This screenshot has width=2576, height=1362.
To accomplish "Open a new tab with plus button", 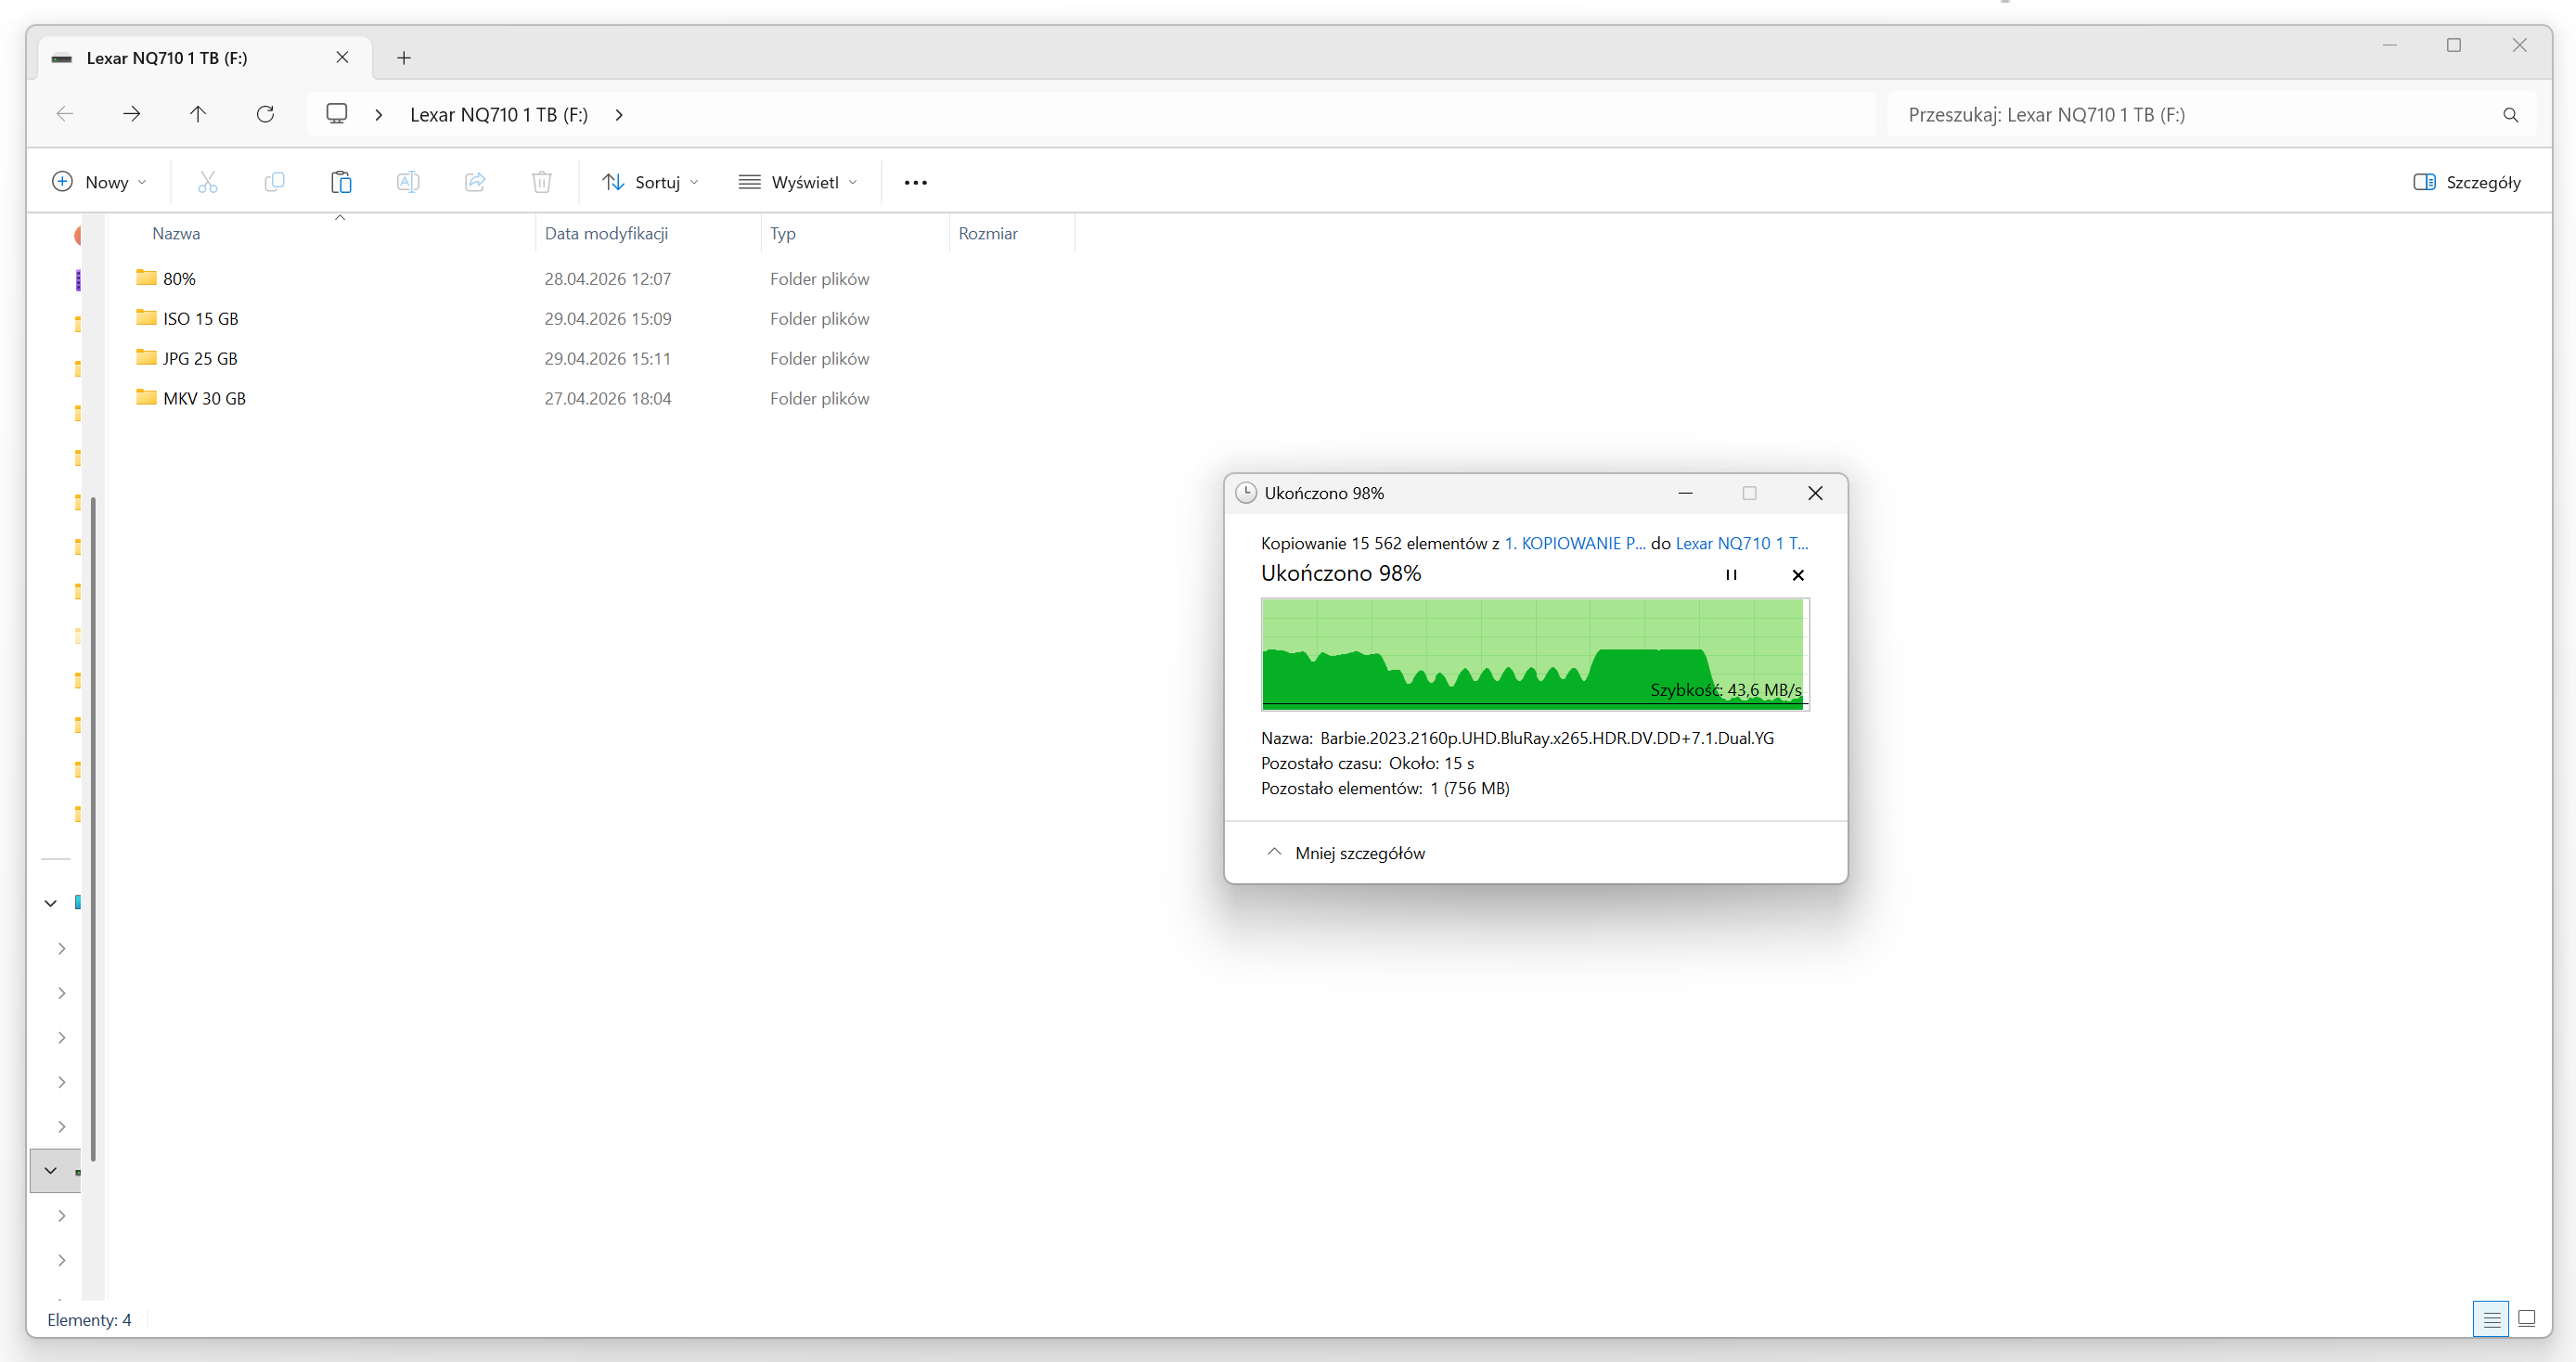I will 404,58.
